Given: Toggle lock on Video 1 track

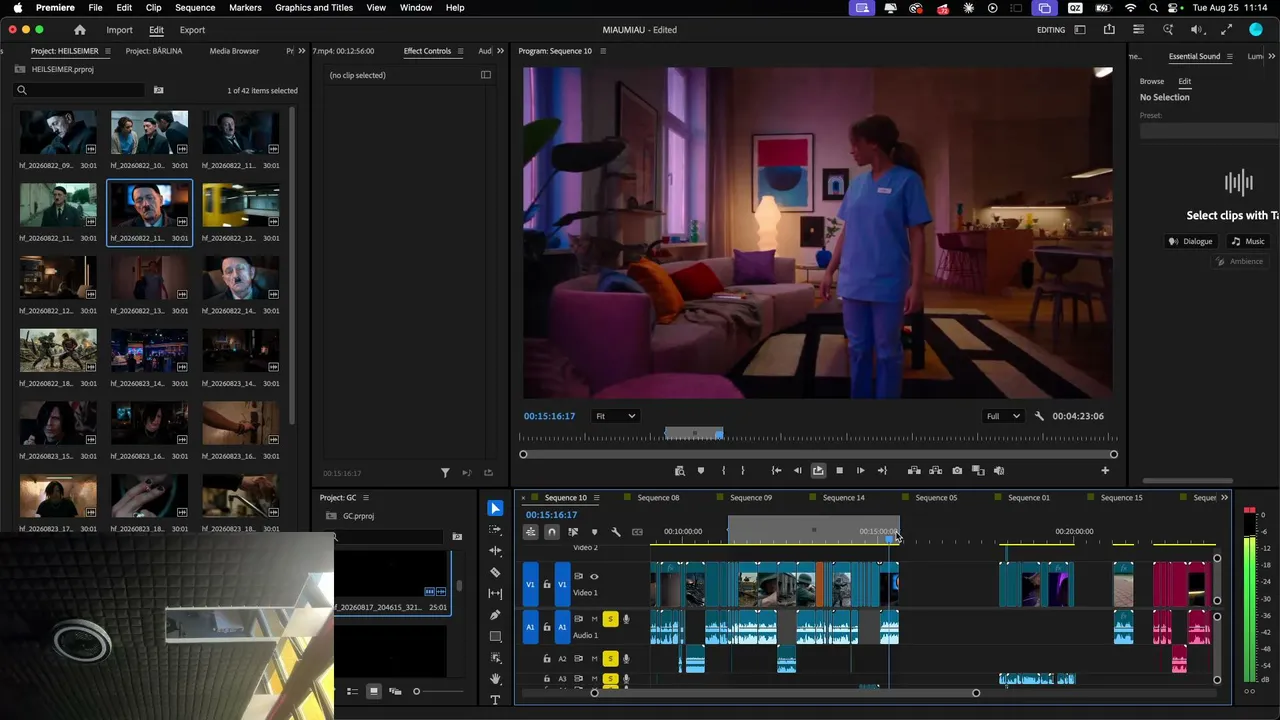Looking at the screenshot, I should (x=547, y=584).
